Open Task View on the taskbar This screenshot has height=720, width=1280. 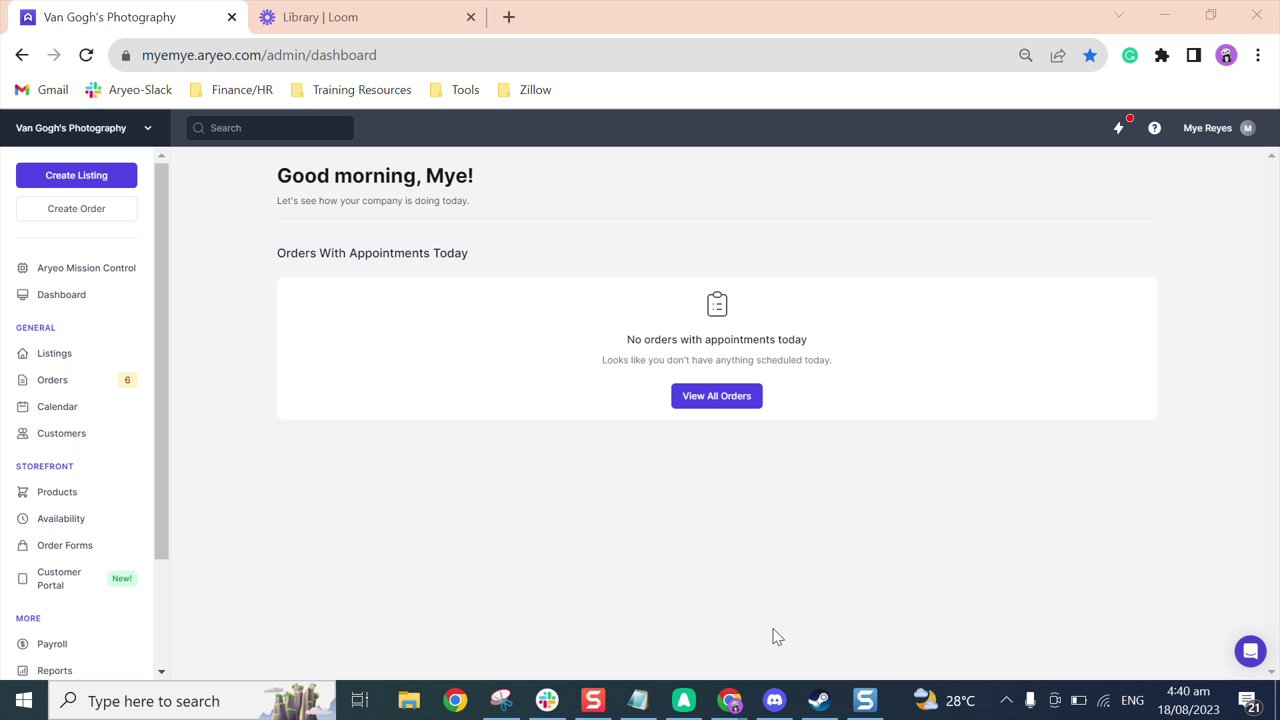tap(360, 700)
